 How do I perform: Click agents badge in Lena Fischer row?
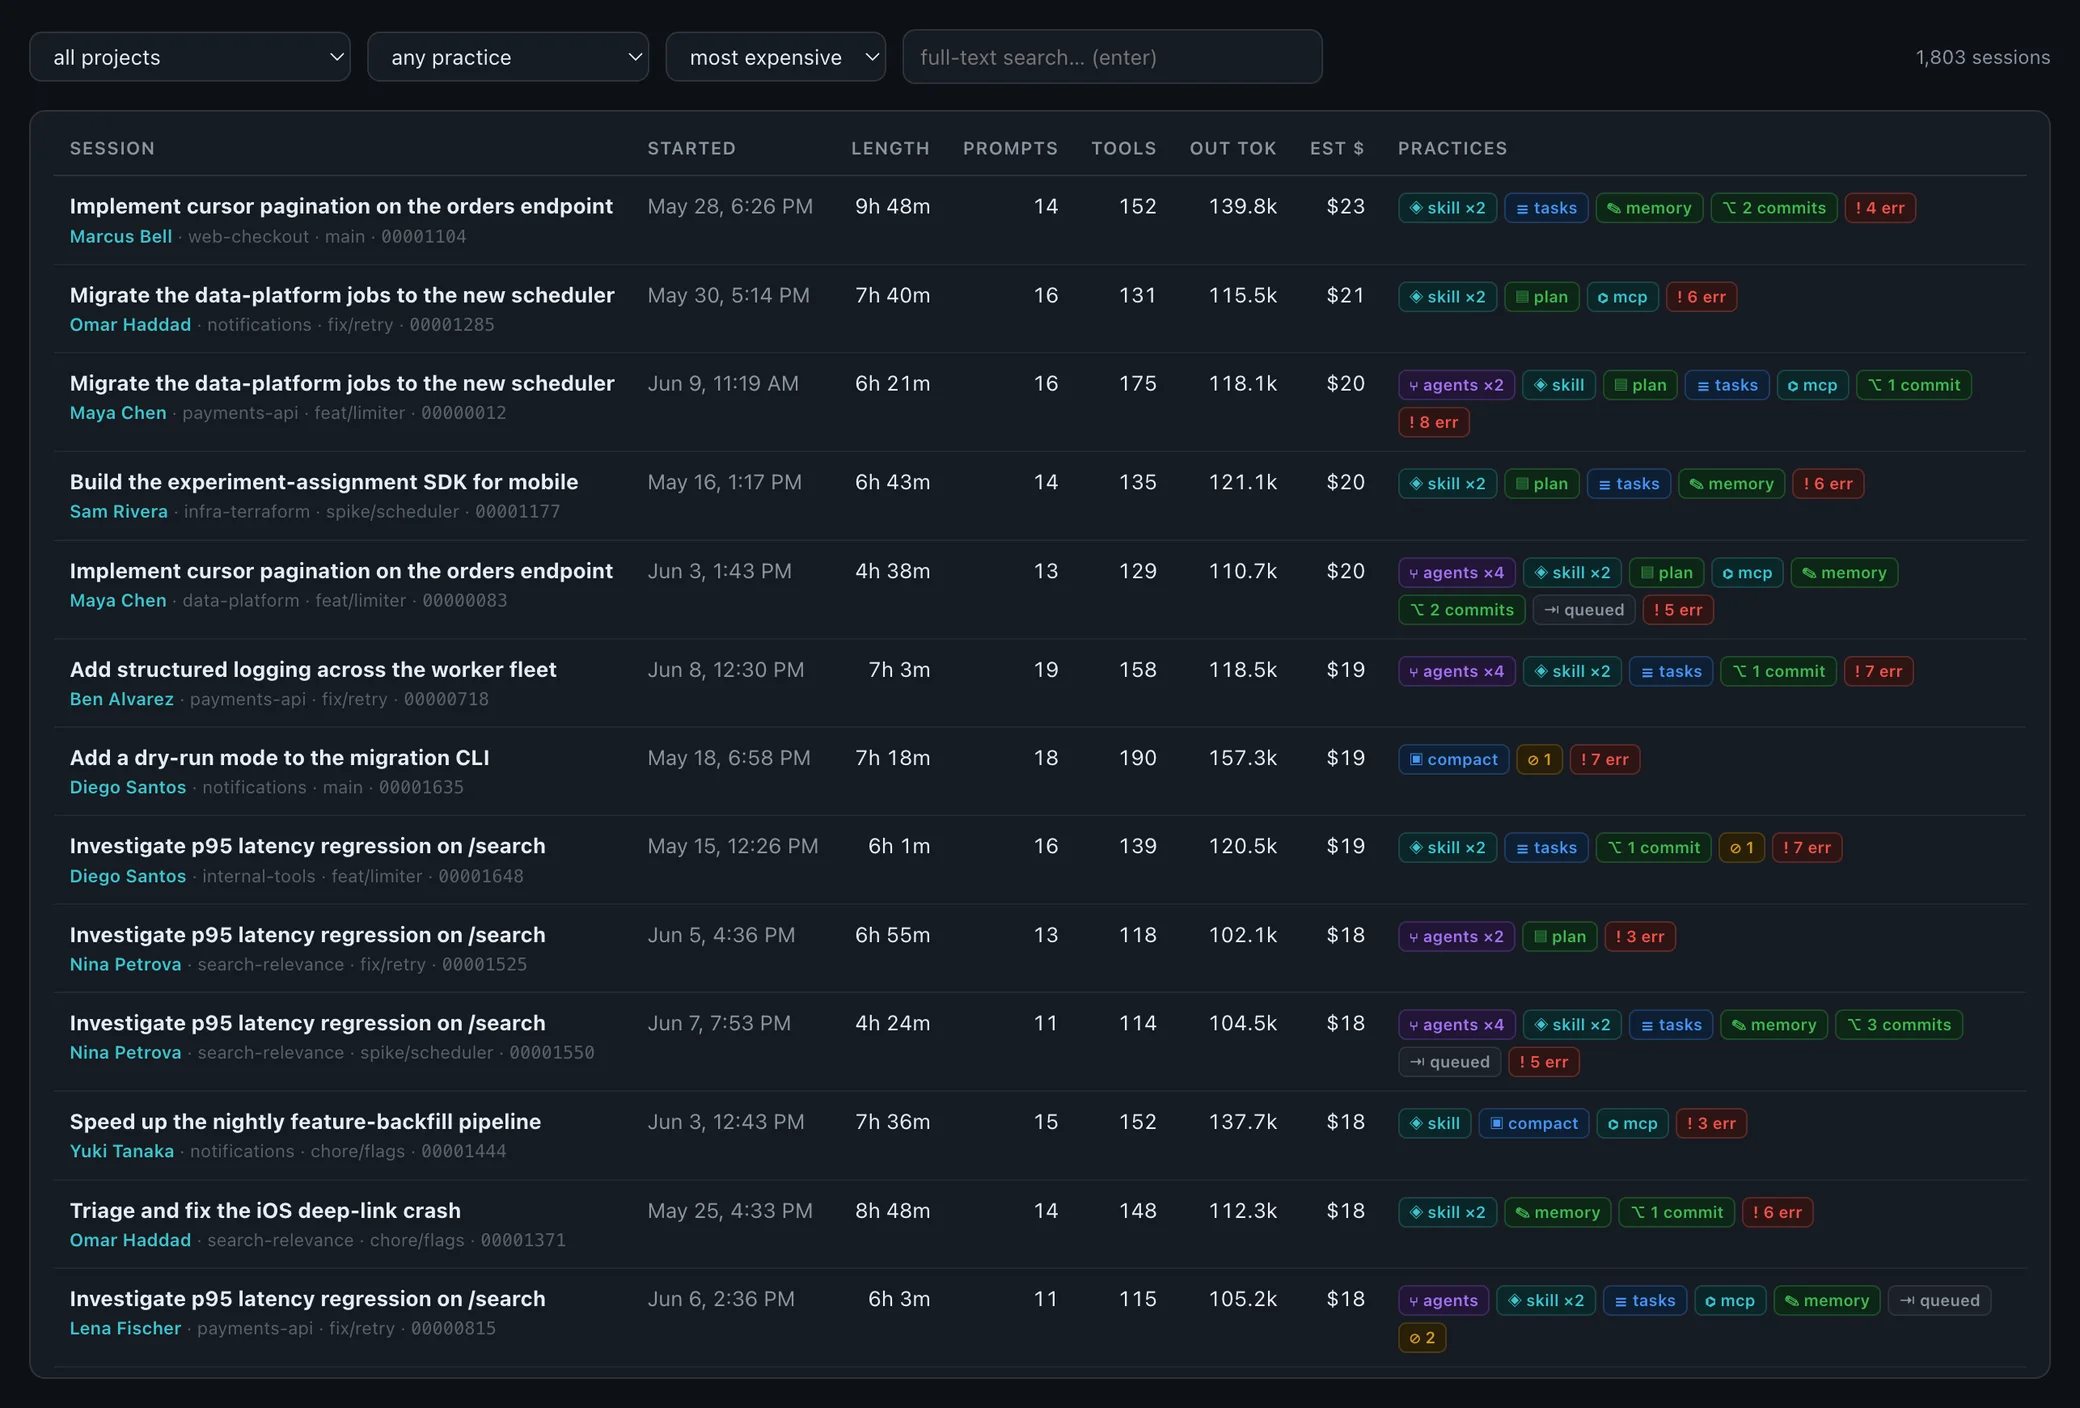1443,1301
